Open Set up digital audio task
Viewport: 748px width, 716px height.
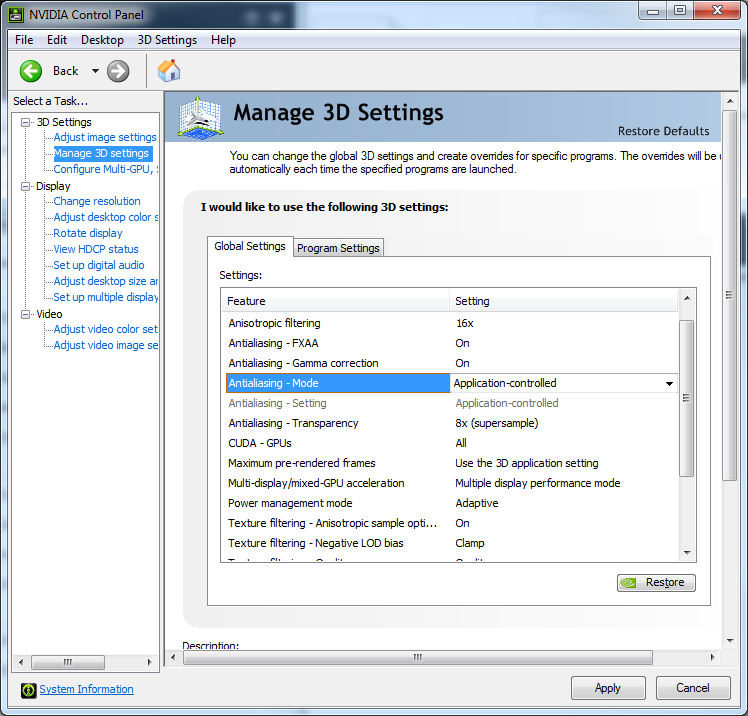99,265
